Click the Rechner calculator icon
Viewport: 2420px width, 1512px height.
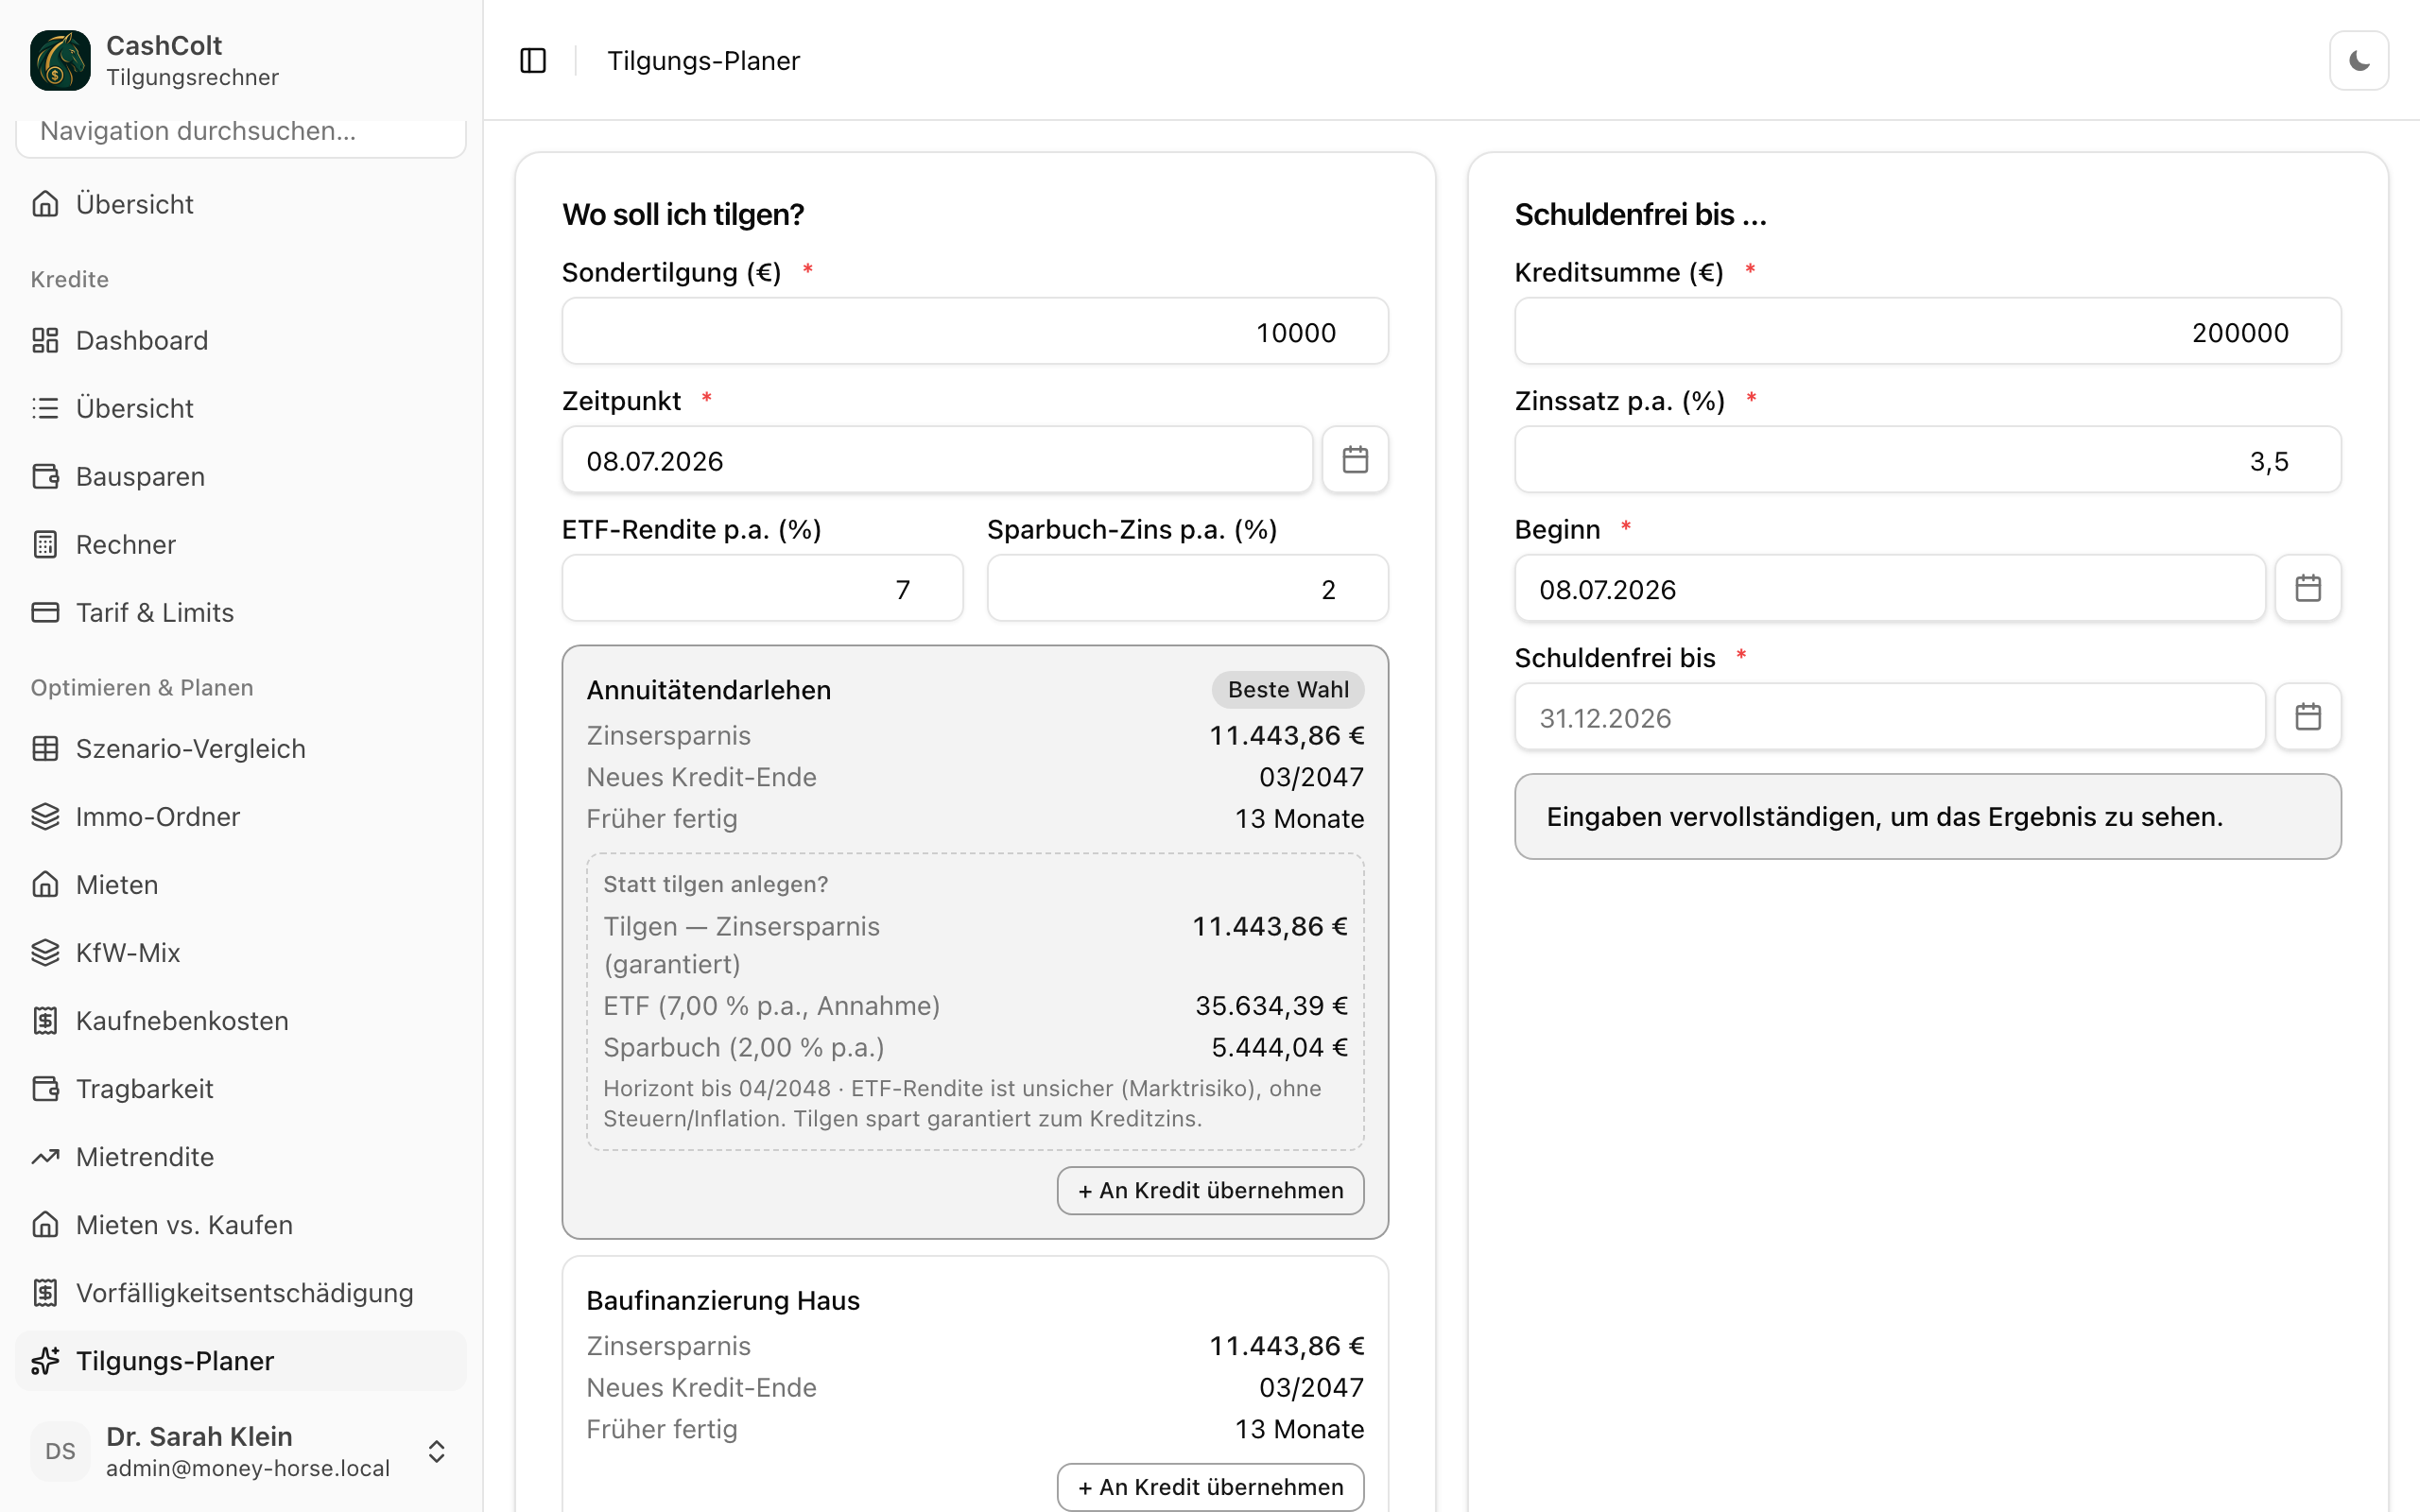(45, 544)
